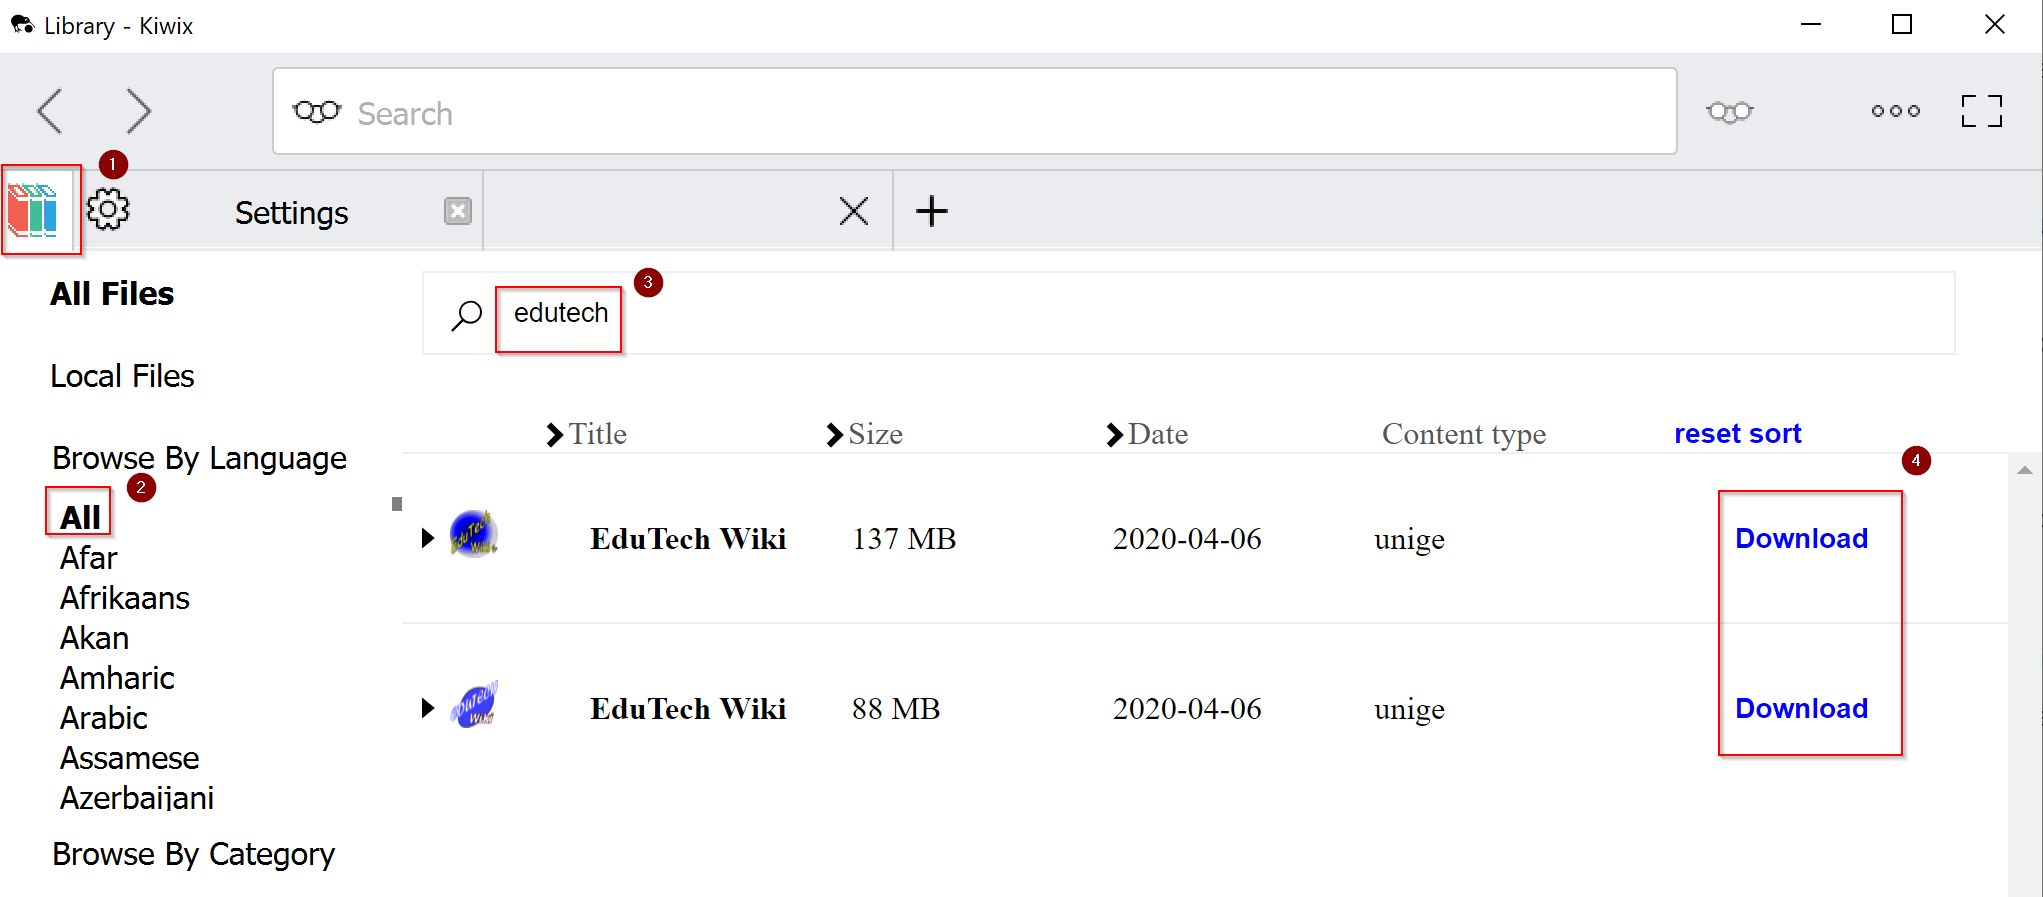
Task: Click Content type column header
Action: (1463, 434)
